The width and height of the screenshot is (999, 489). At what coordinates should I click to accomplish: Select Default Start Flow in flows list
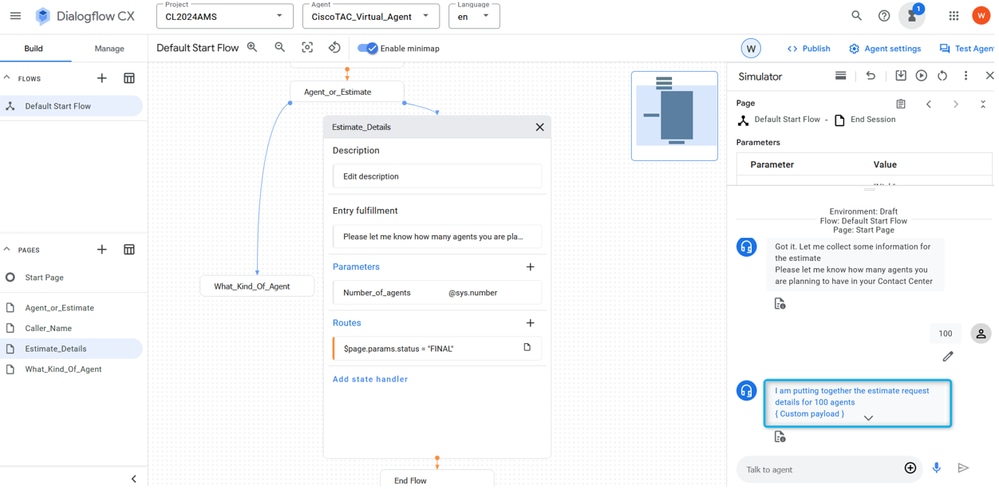click(x=71, y=106)
